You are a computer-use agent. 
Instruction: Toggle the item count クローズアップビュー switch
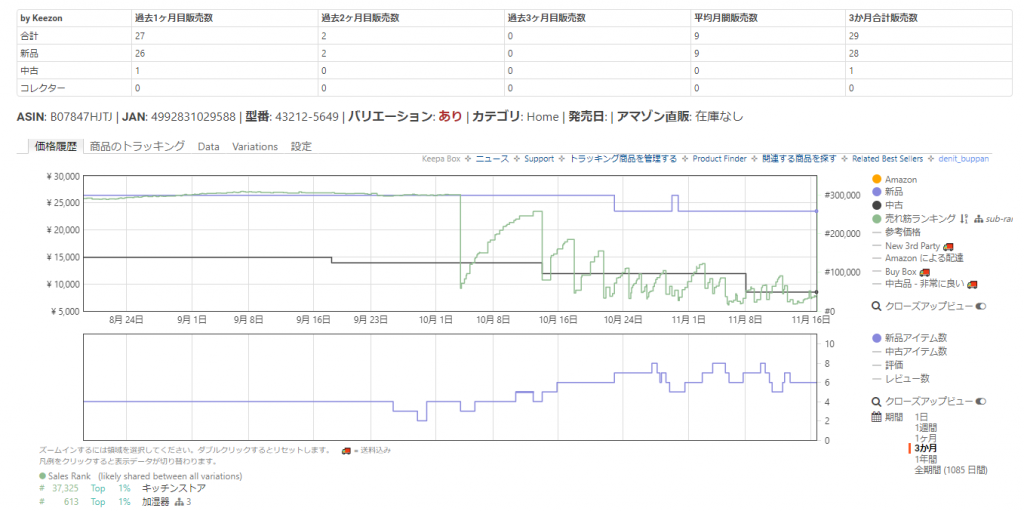point(980,401)
